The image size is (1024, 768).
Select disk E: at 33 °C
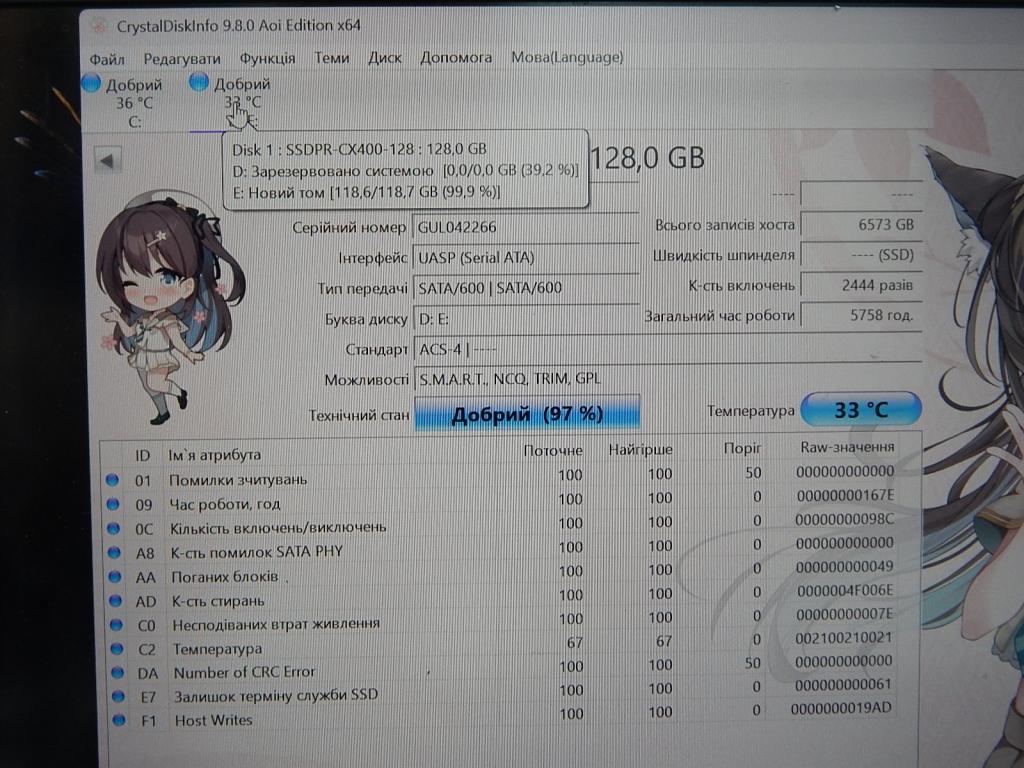[231, 102]
